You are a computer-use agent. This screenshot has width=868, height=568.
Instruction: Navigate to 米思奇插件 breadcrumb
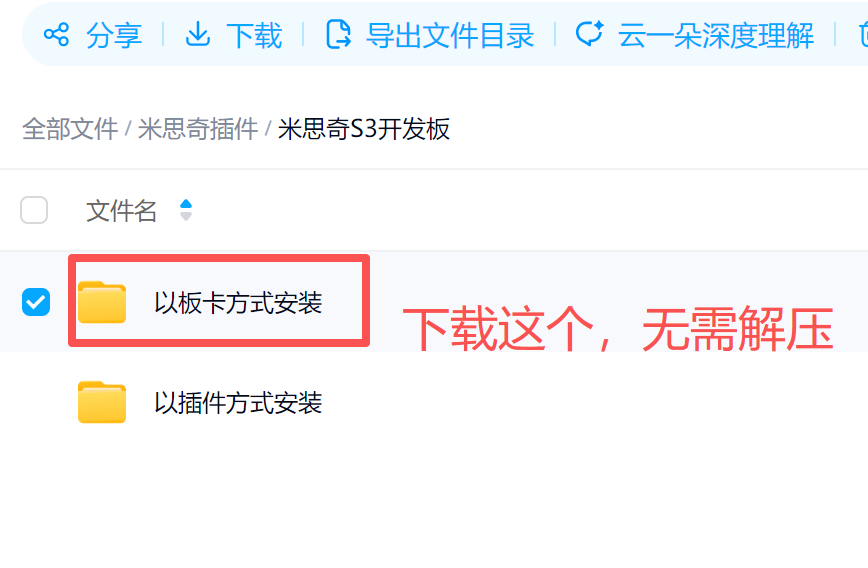pos(198,129)
